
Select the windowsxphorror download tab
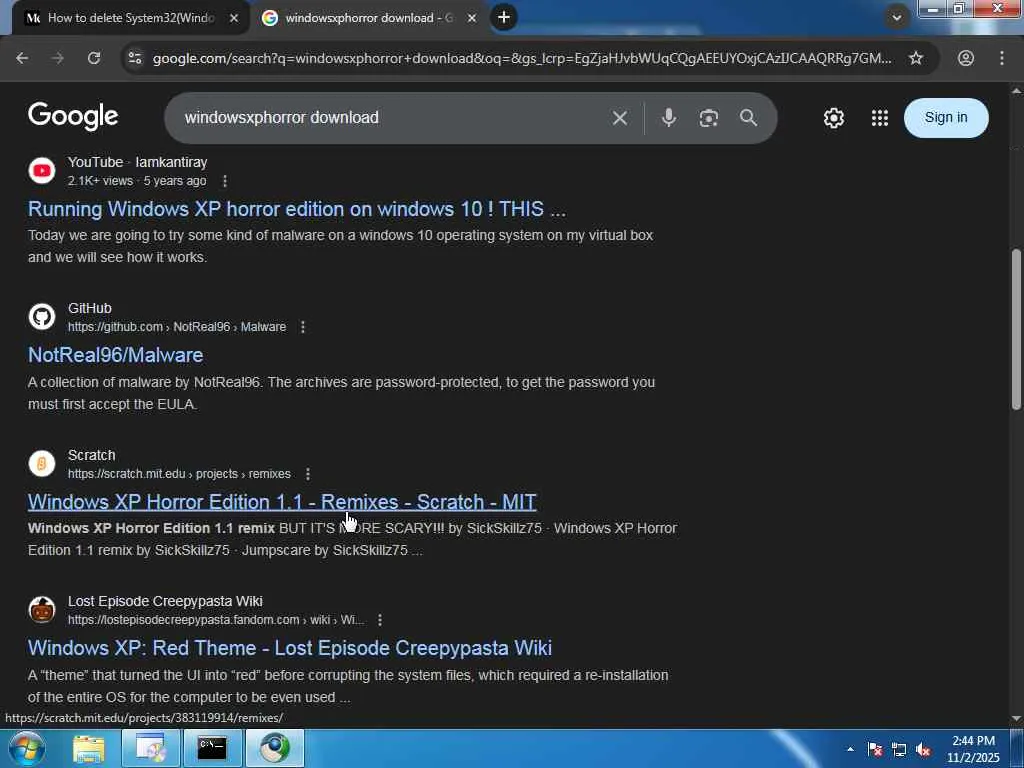click(369, 18)
